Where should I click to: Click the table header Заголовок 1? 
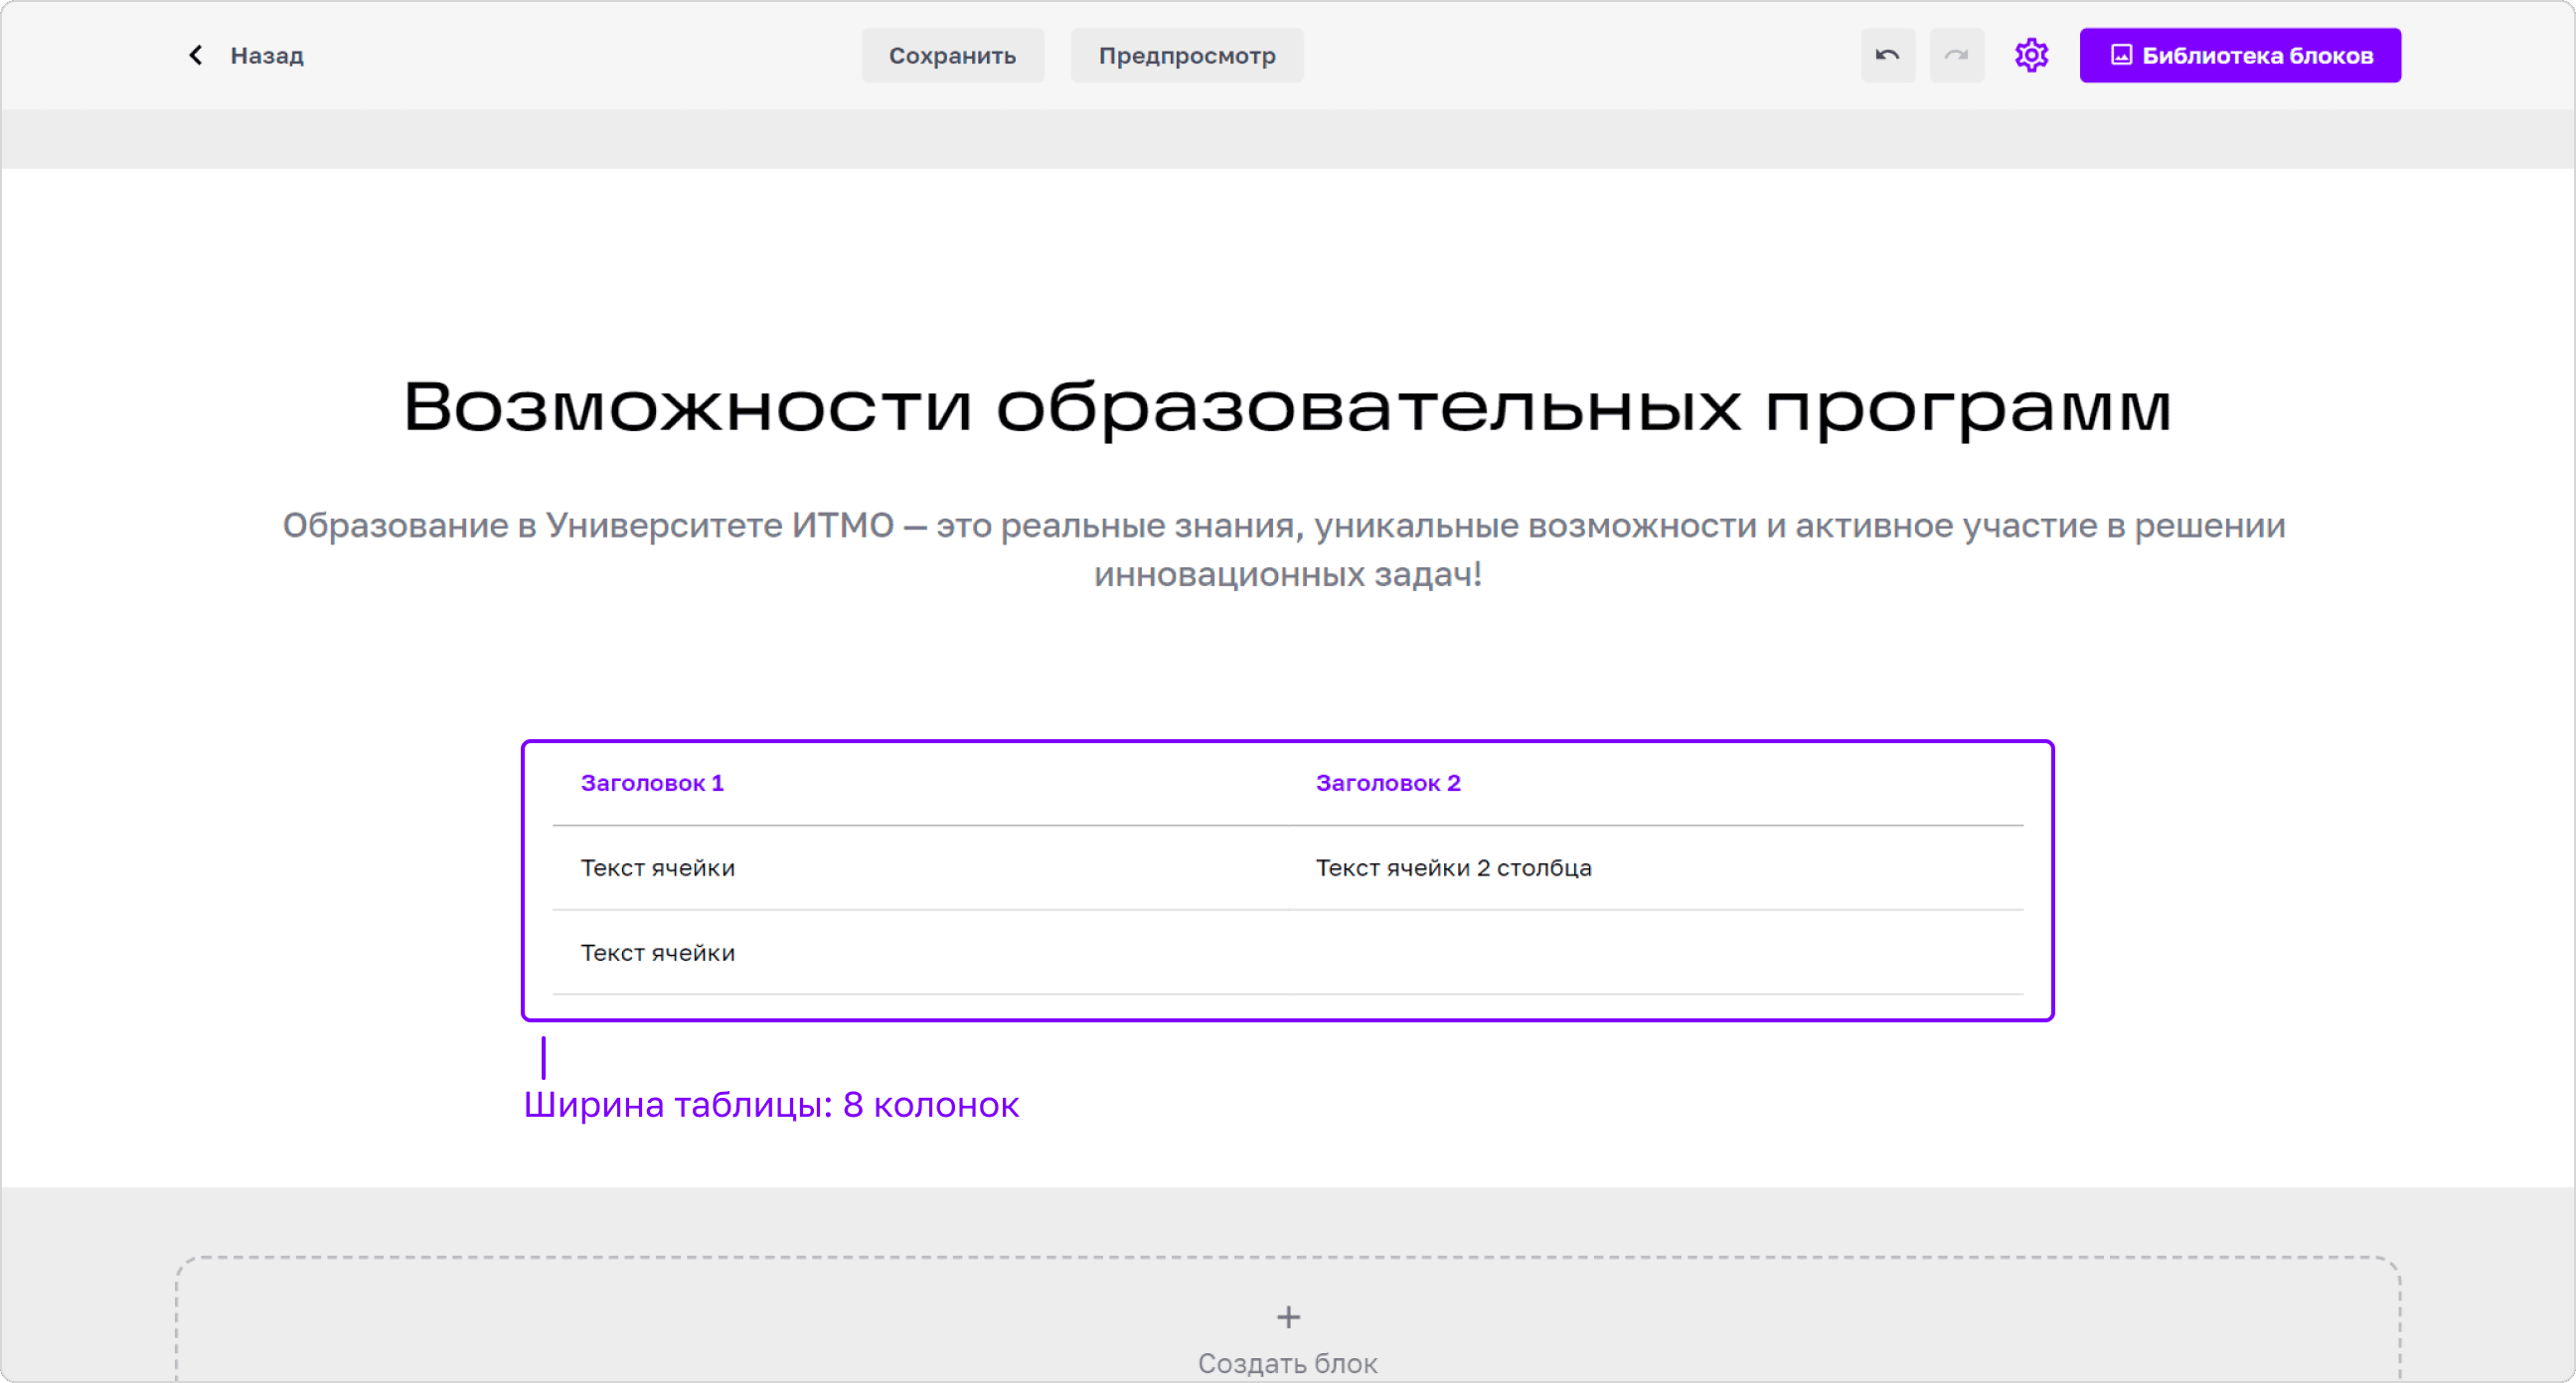[x=652, y=783]
